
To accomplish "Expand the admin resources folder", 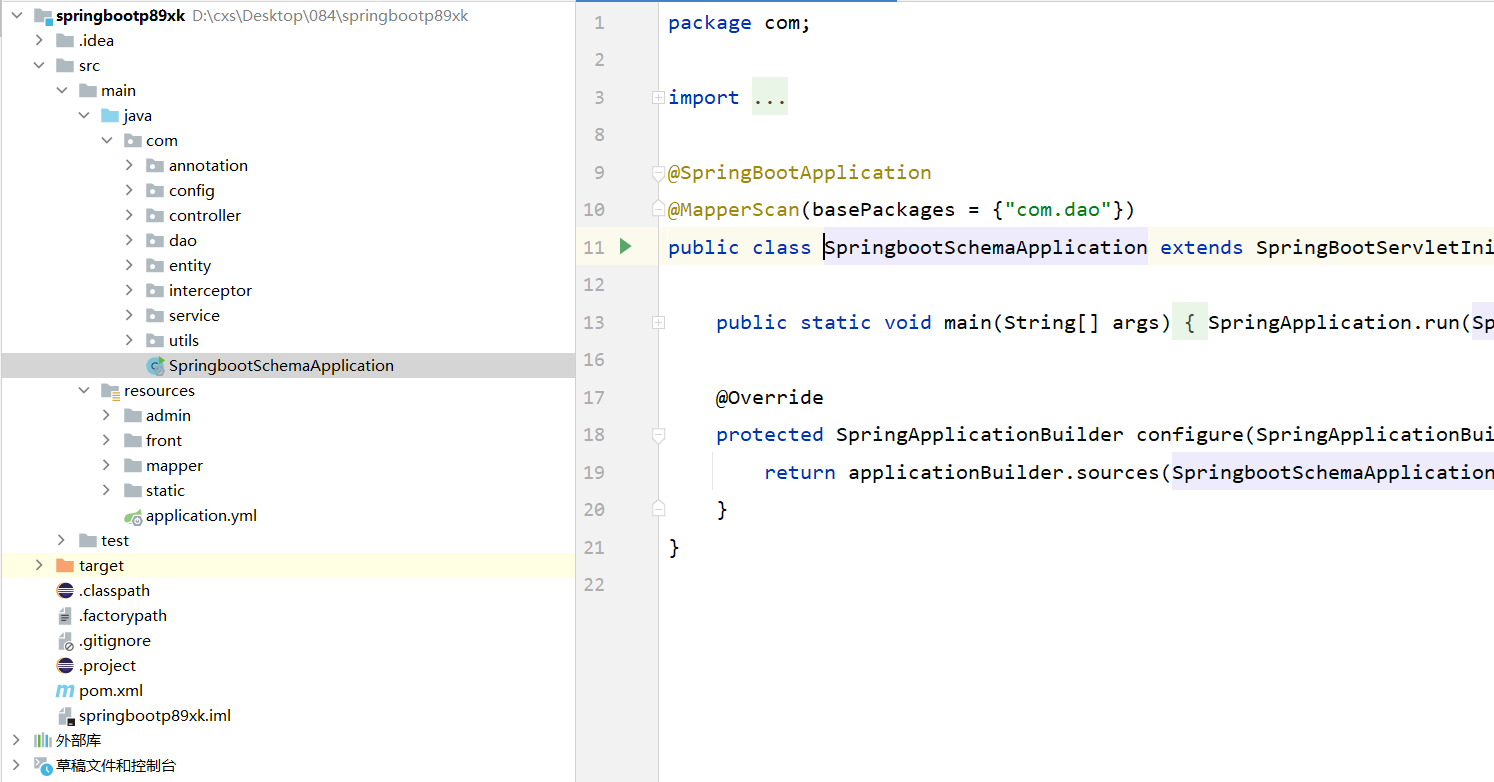I will pos(107,416).
